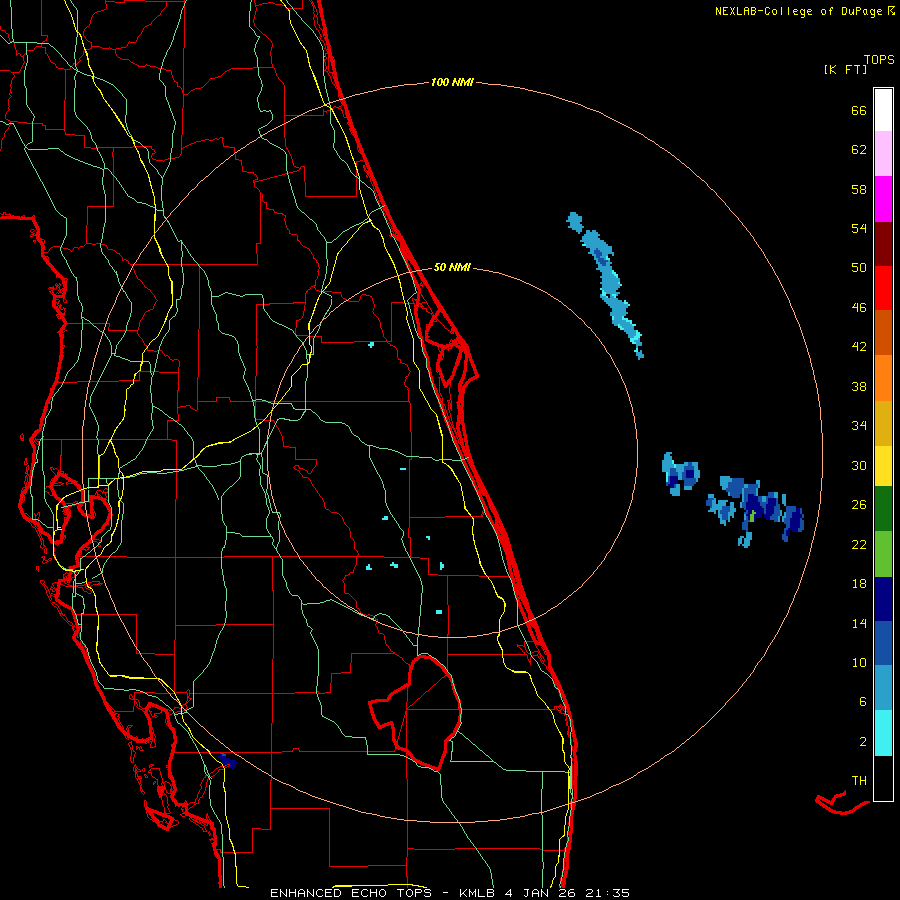
Task: Click the legend value '42'
Action: (x=859, y=347)
